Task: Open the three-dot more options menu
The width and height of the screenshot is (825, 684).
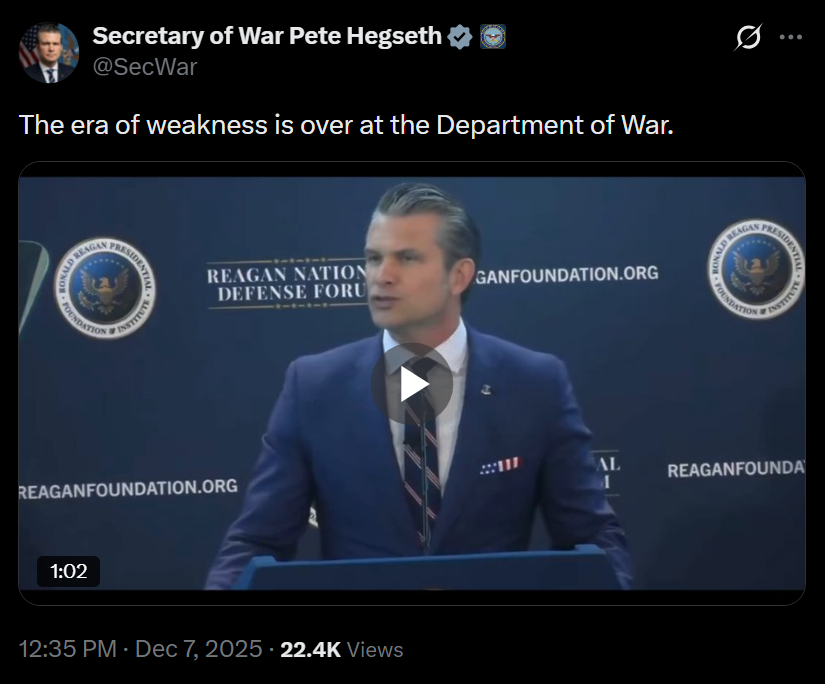Action: click(791, 37)
